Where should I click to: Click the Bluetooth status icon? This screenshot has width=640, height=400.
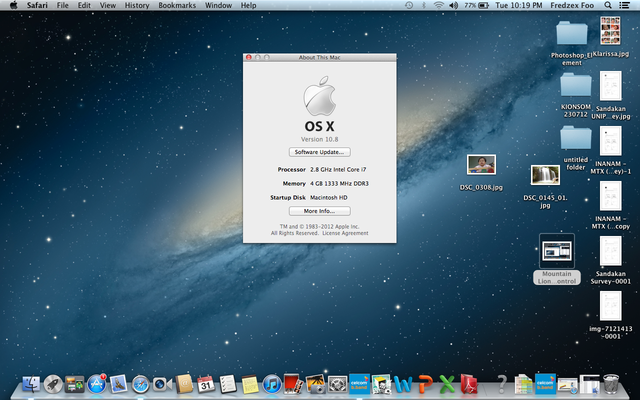(423, 5)
